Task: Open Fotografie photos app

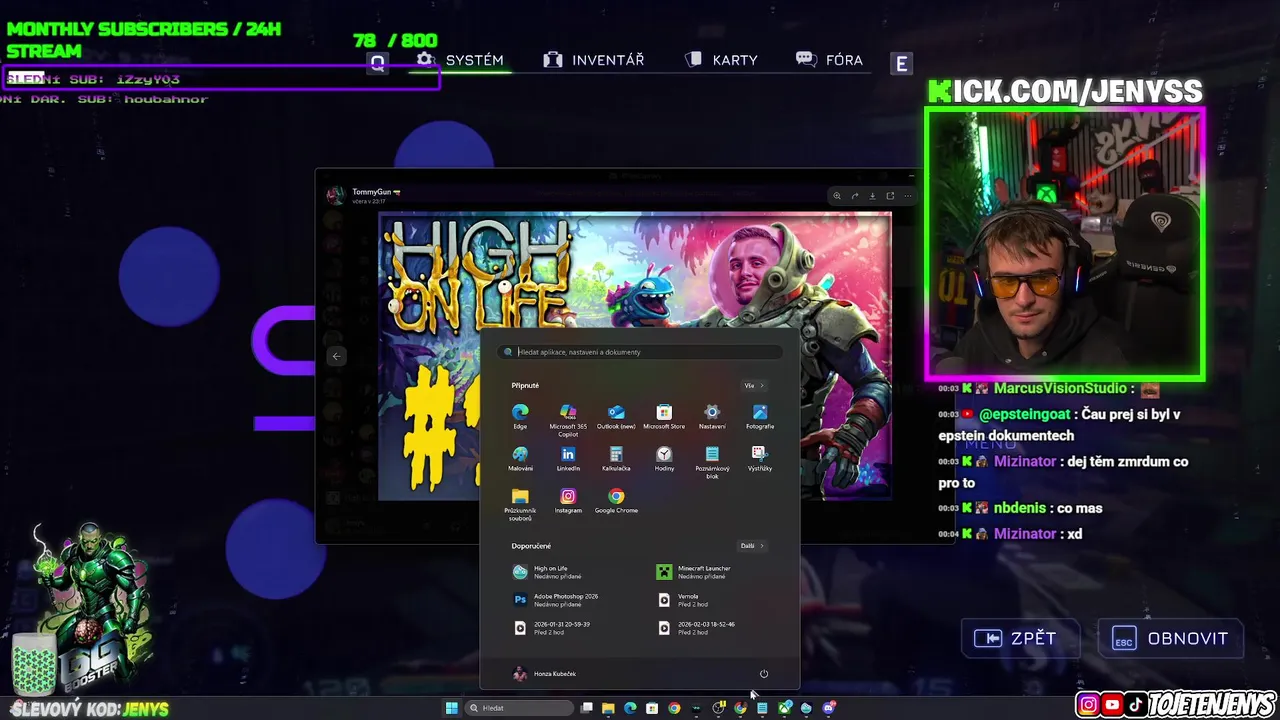Action: point(760,417)
